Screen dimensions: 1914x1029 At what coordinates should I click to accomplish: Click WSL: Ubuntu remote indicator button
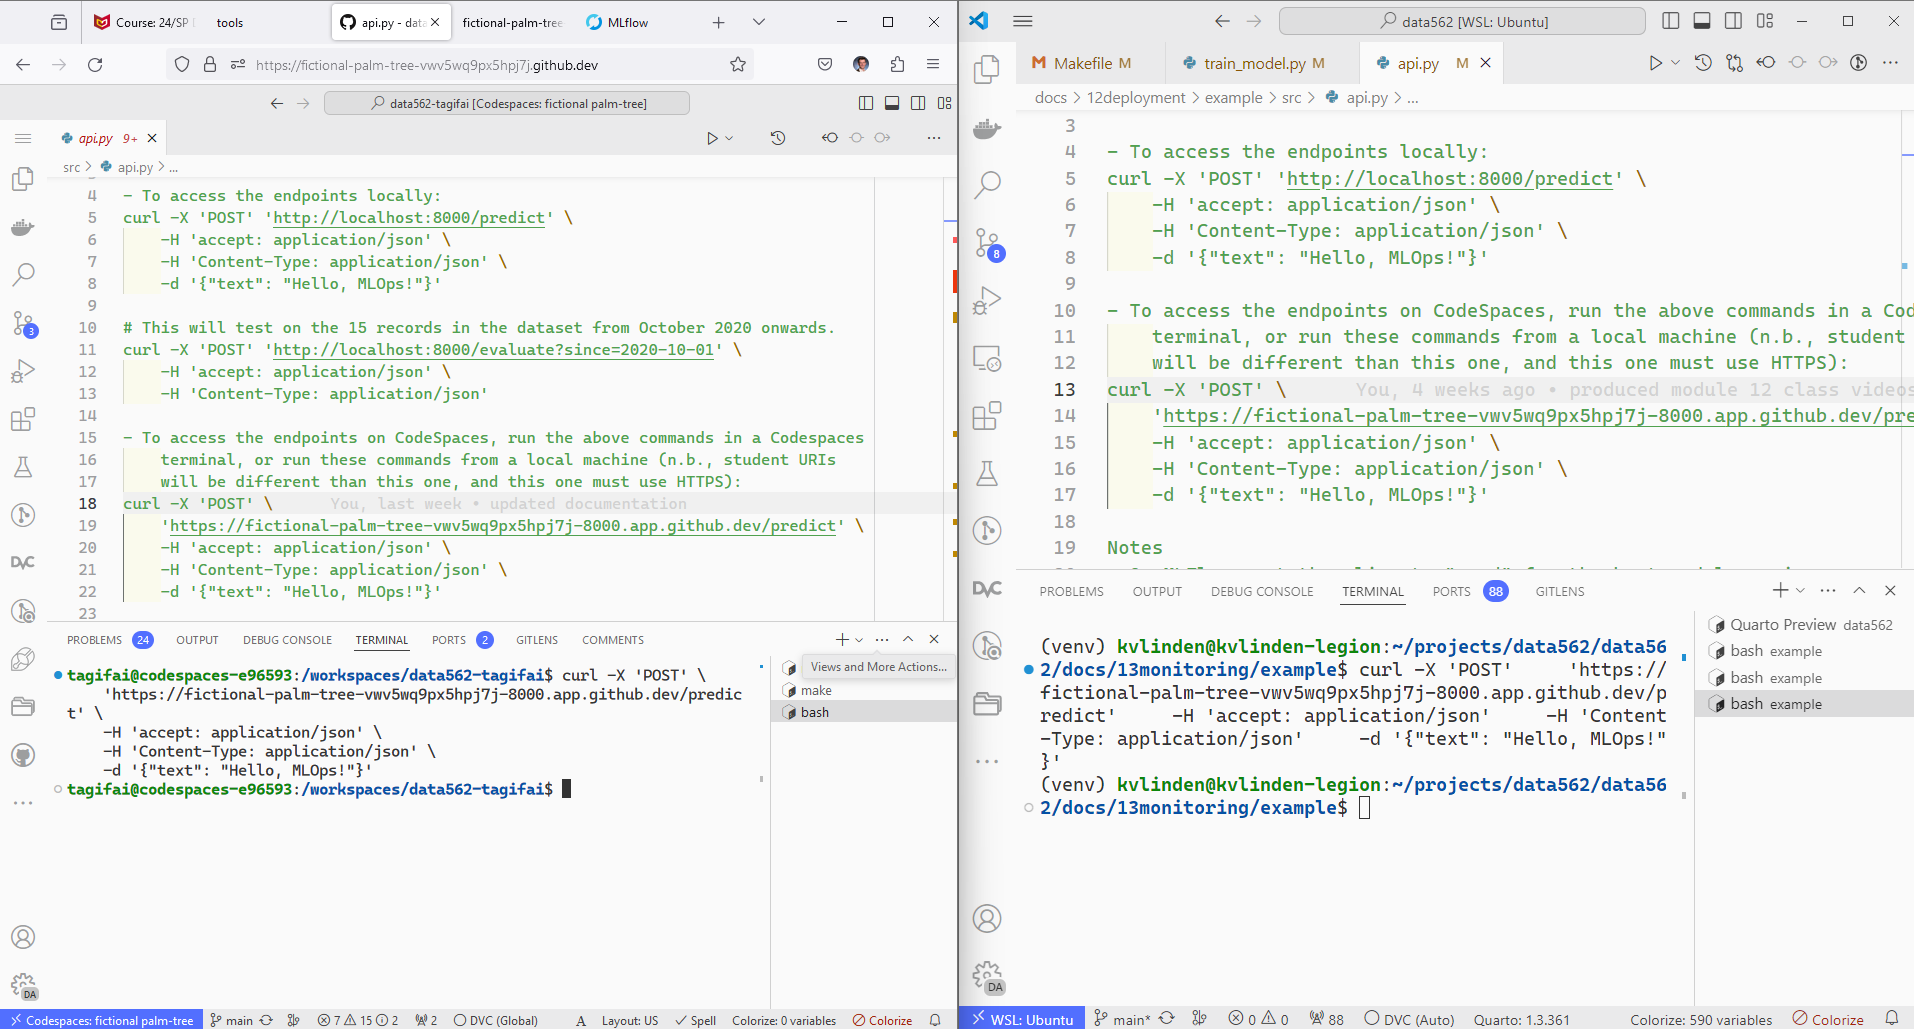[1022, 1019]
